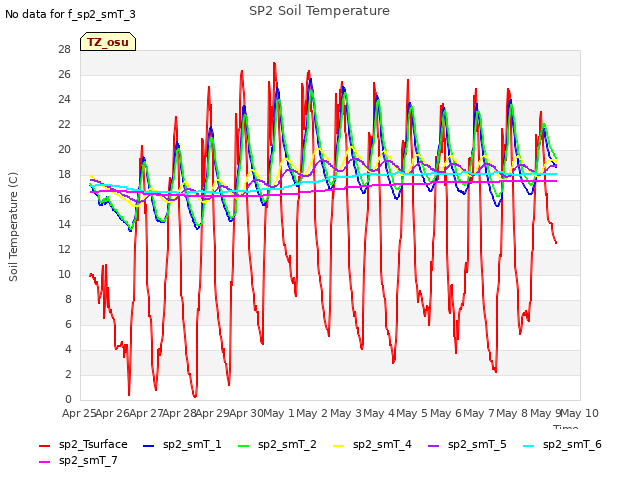
Task: Click the sp2_smT_6 legend entry
Action: [x=562, y=444]
